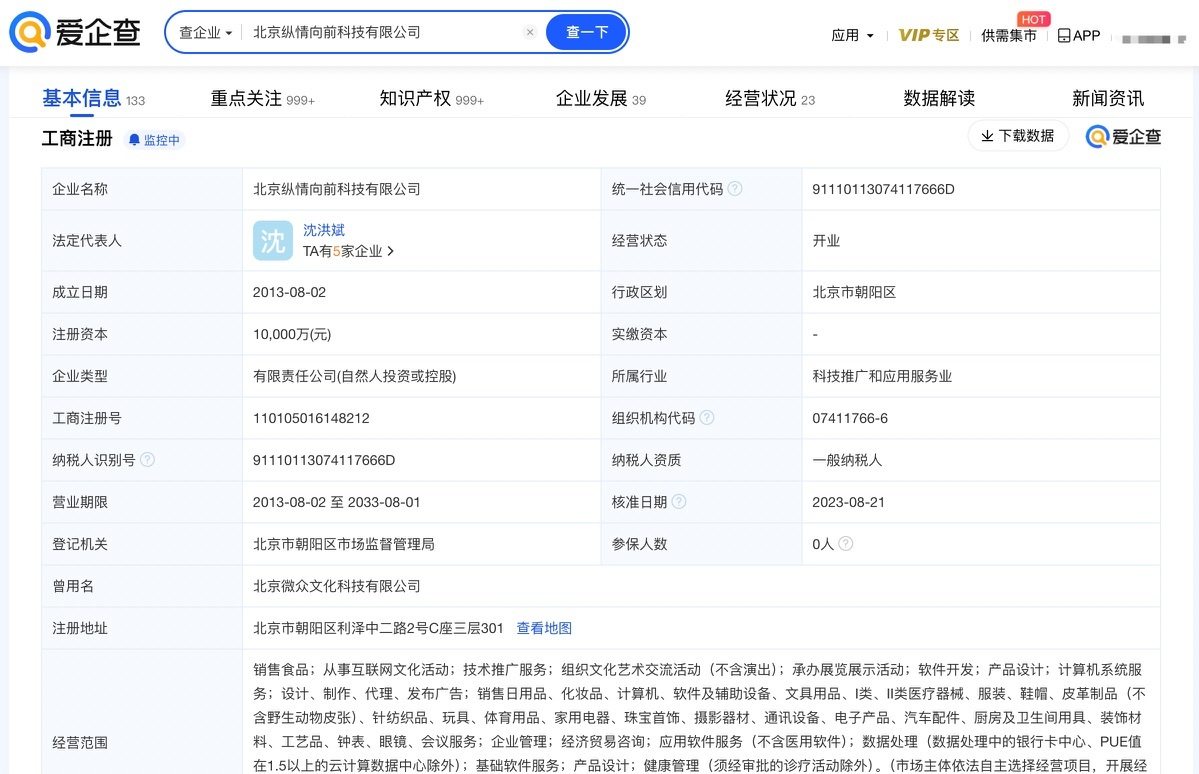The height and width of the screenshot is (774, 1199).
Task: Switch to the 数据解读 tab
Action: (x=939, y=99)
